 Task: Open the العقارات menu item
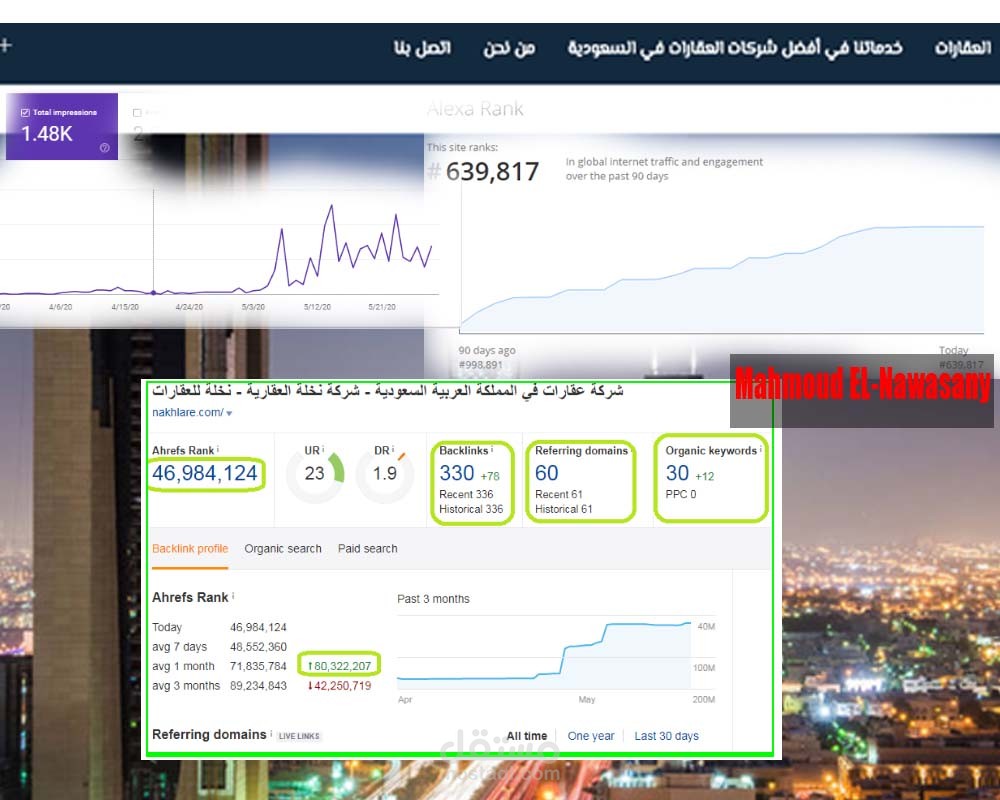963,48
